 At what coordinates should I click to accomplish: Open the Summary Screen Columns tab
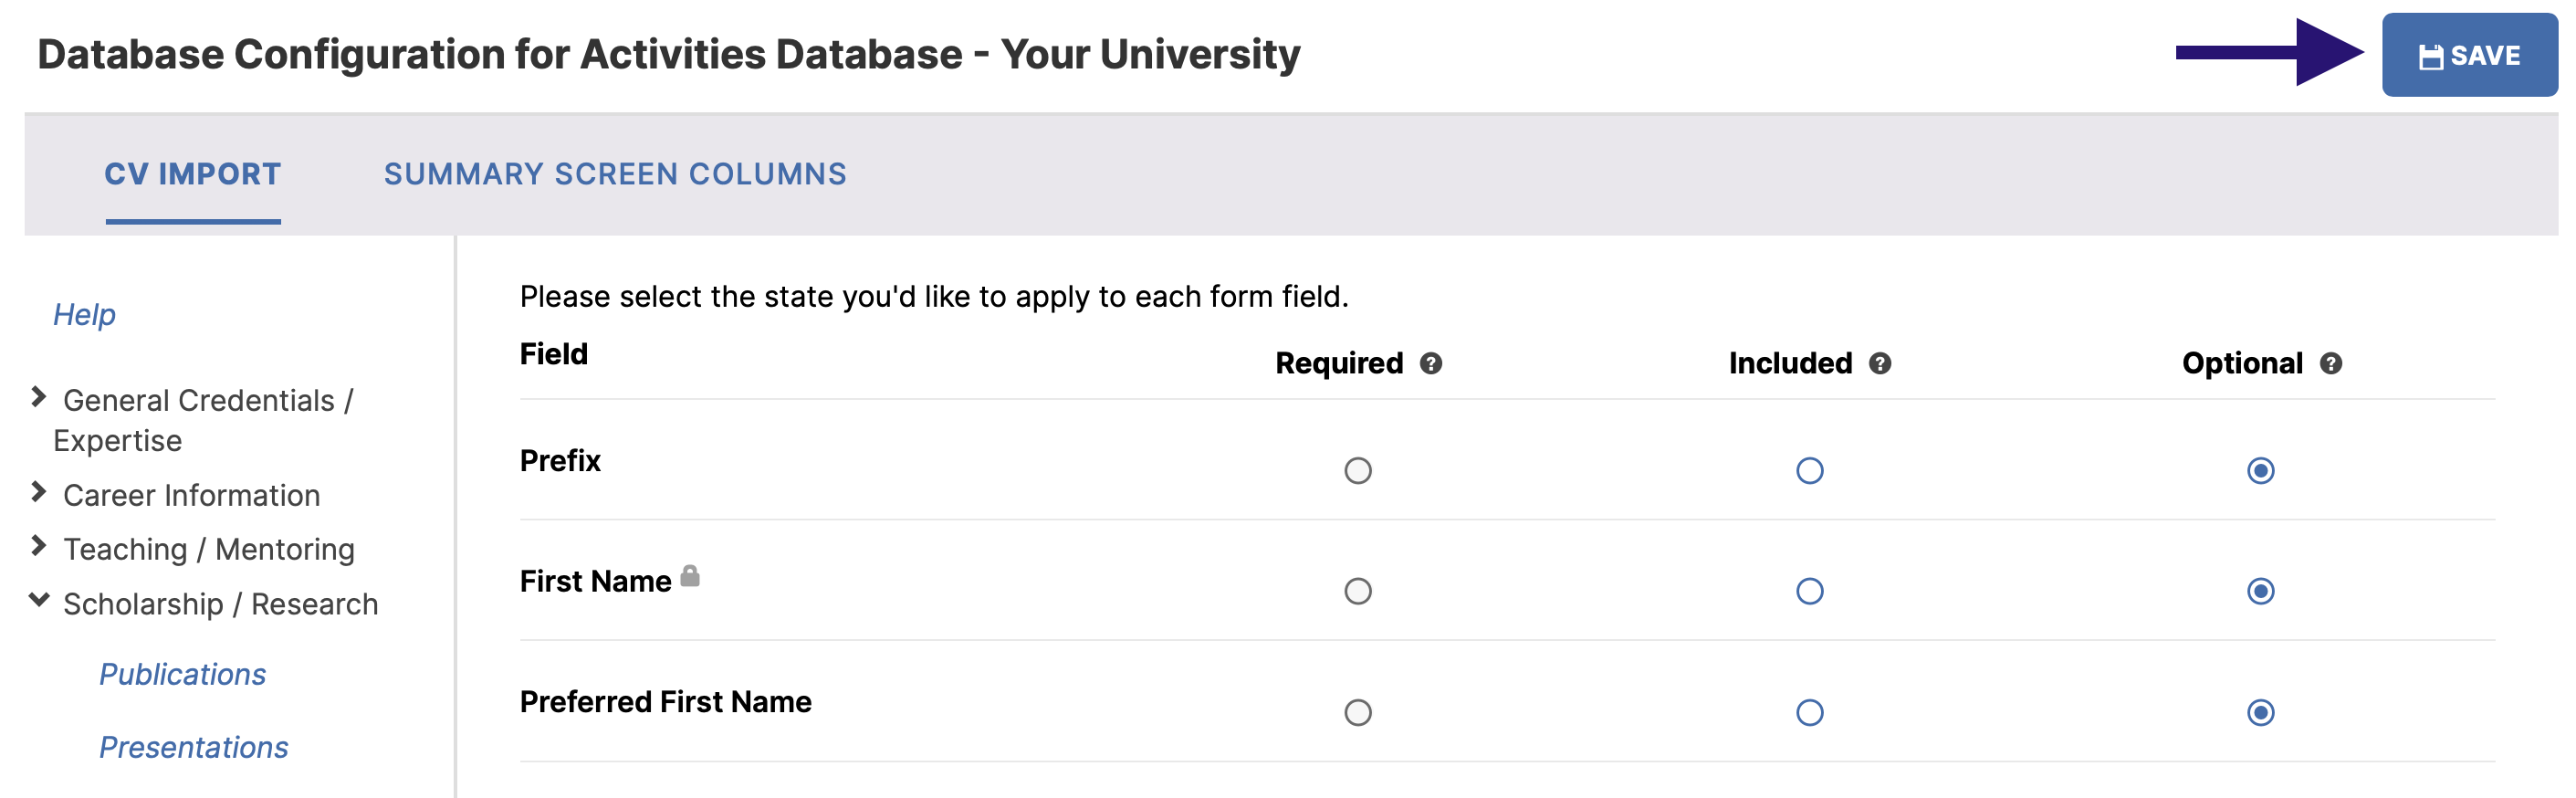[615, 174]
